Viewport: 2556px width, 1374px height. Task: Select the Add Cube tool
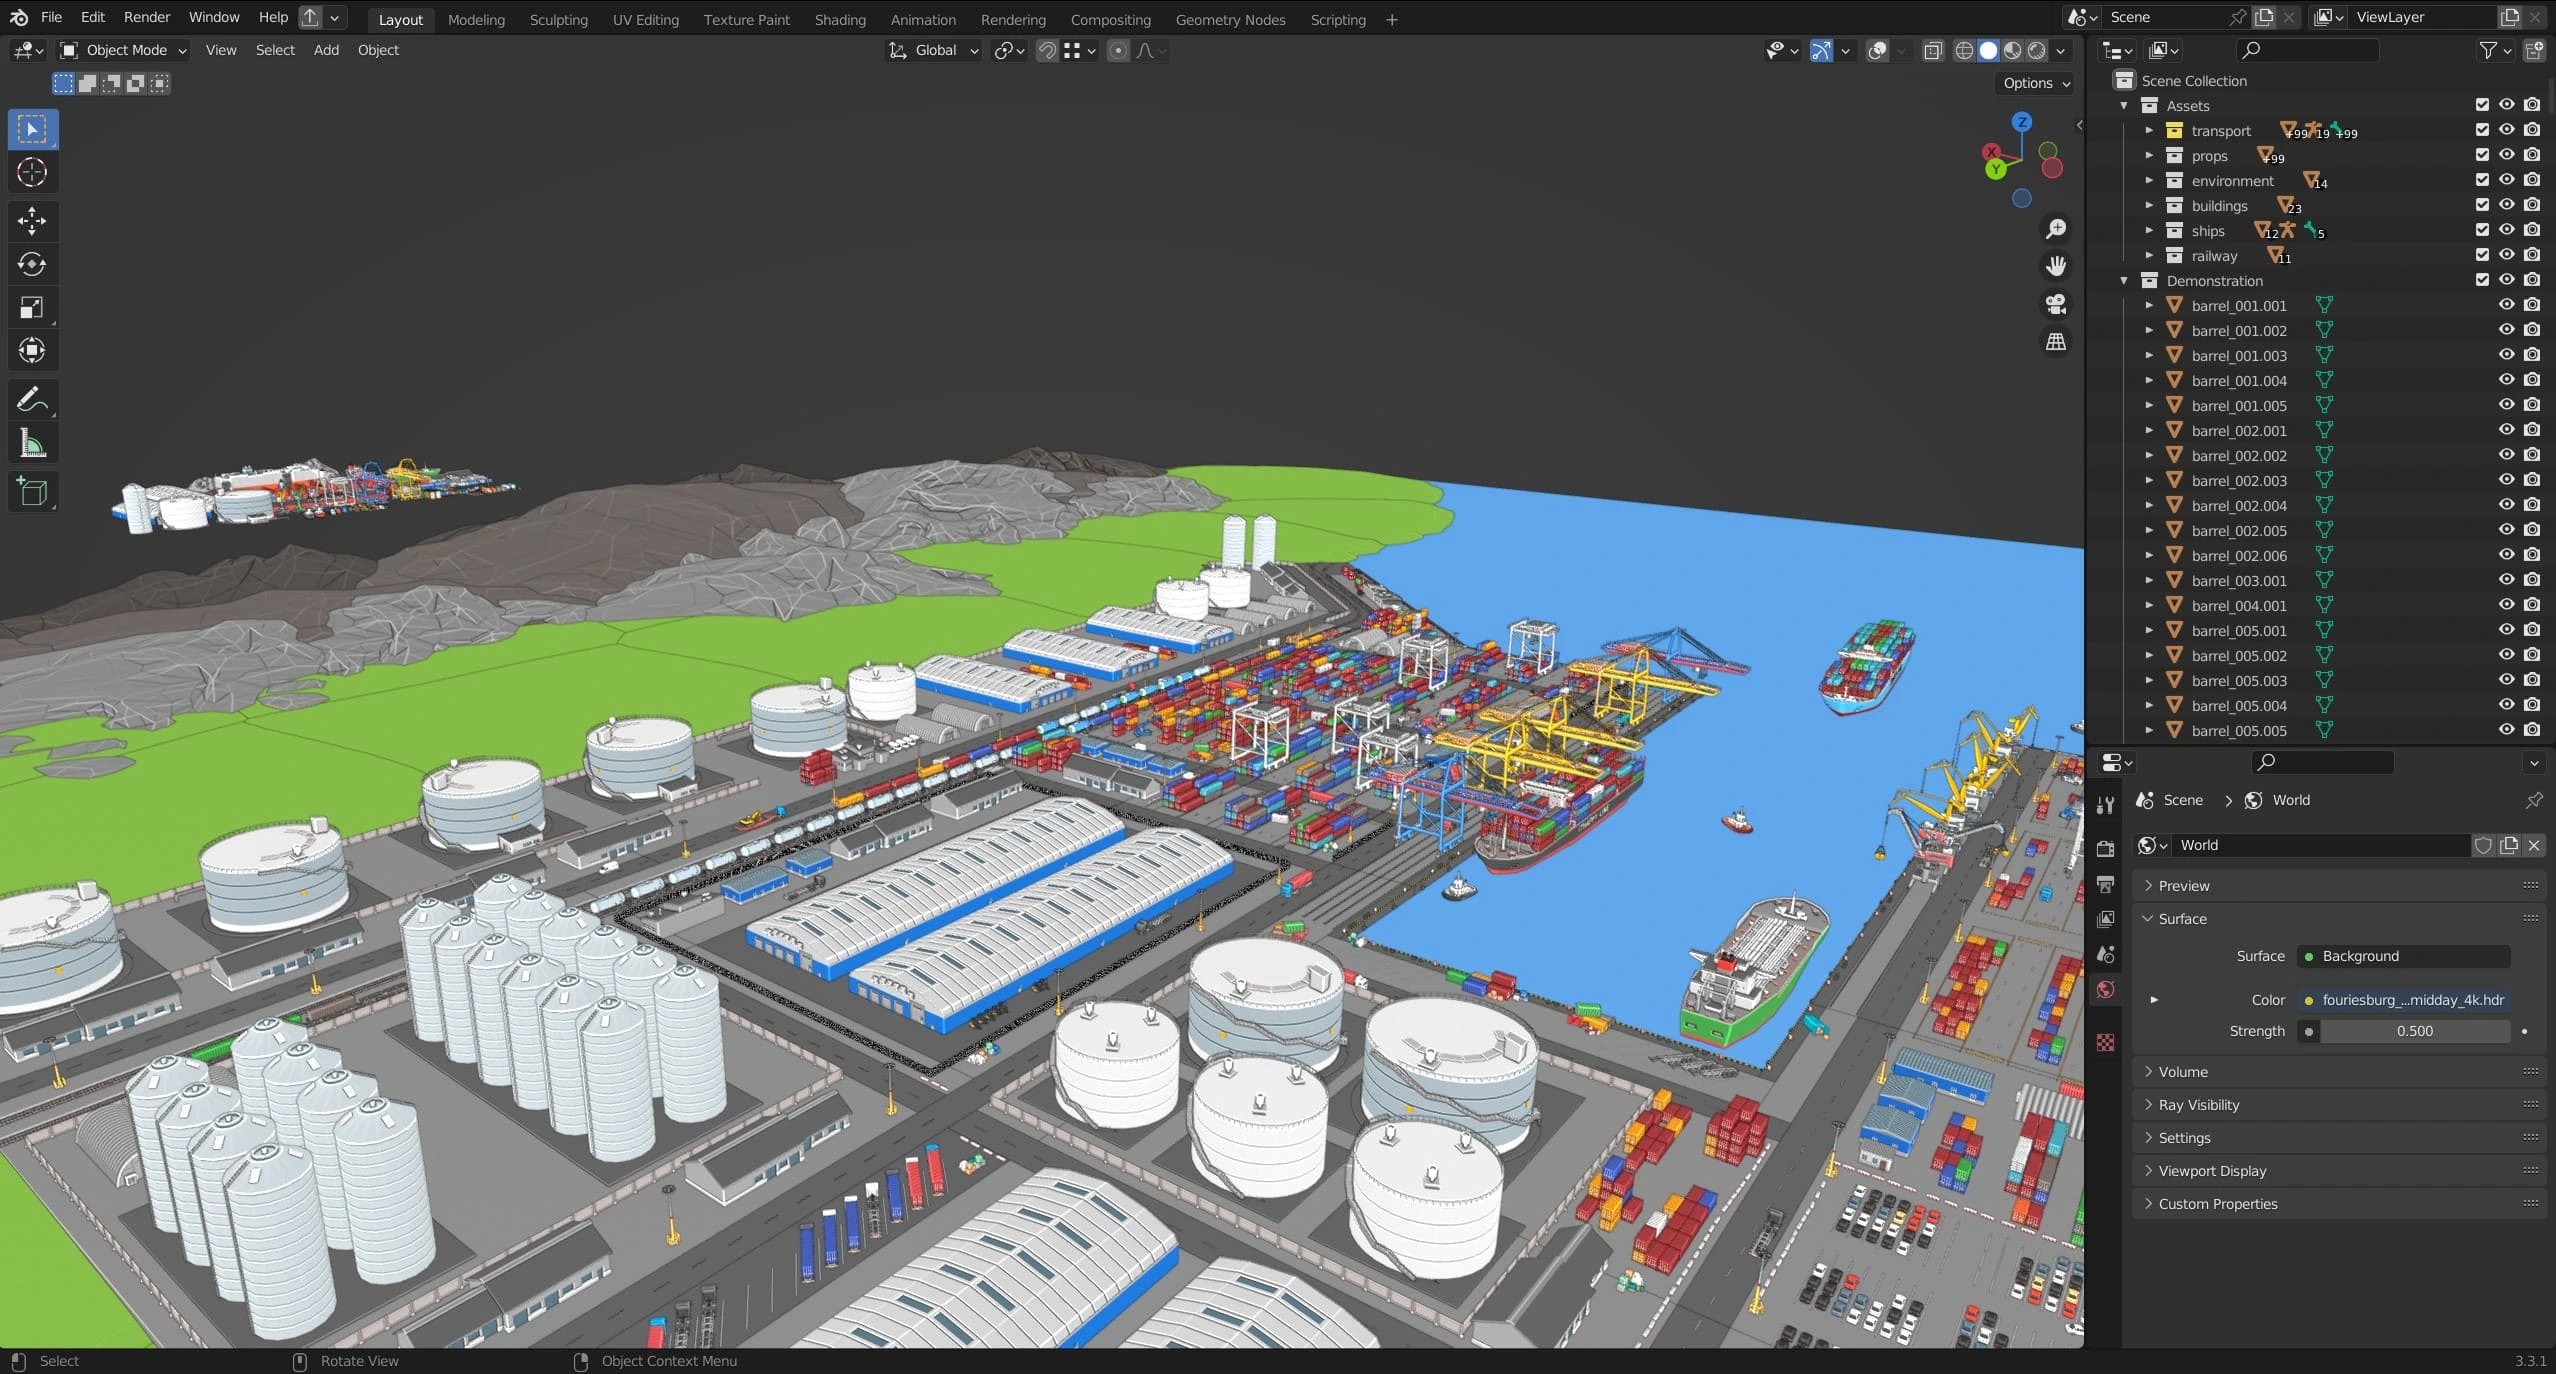click(32, 492)
